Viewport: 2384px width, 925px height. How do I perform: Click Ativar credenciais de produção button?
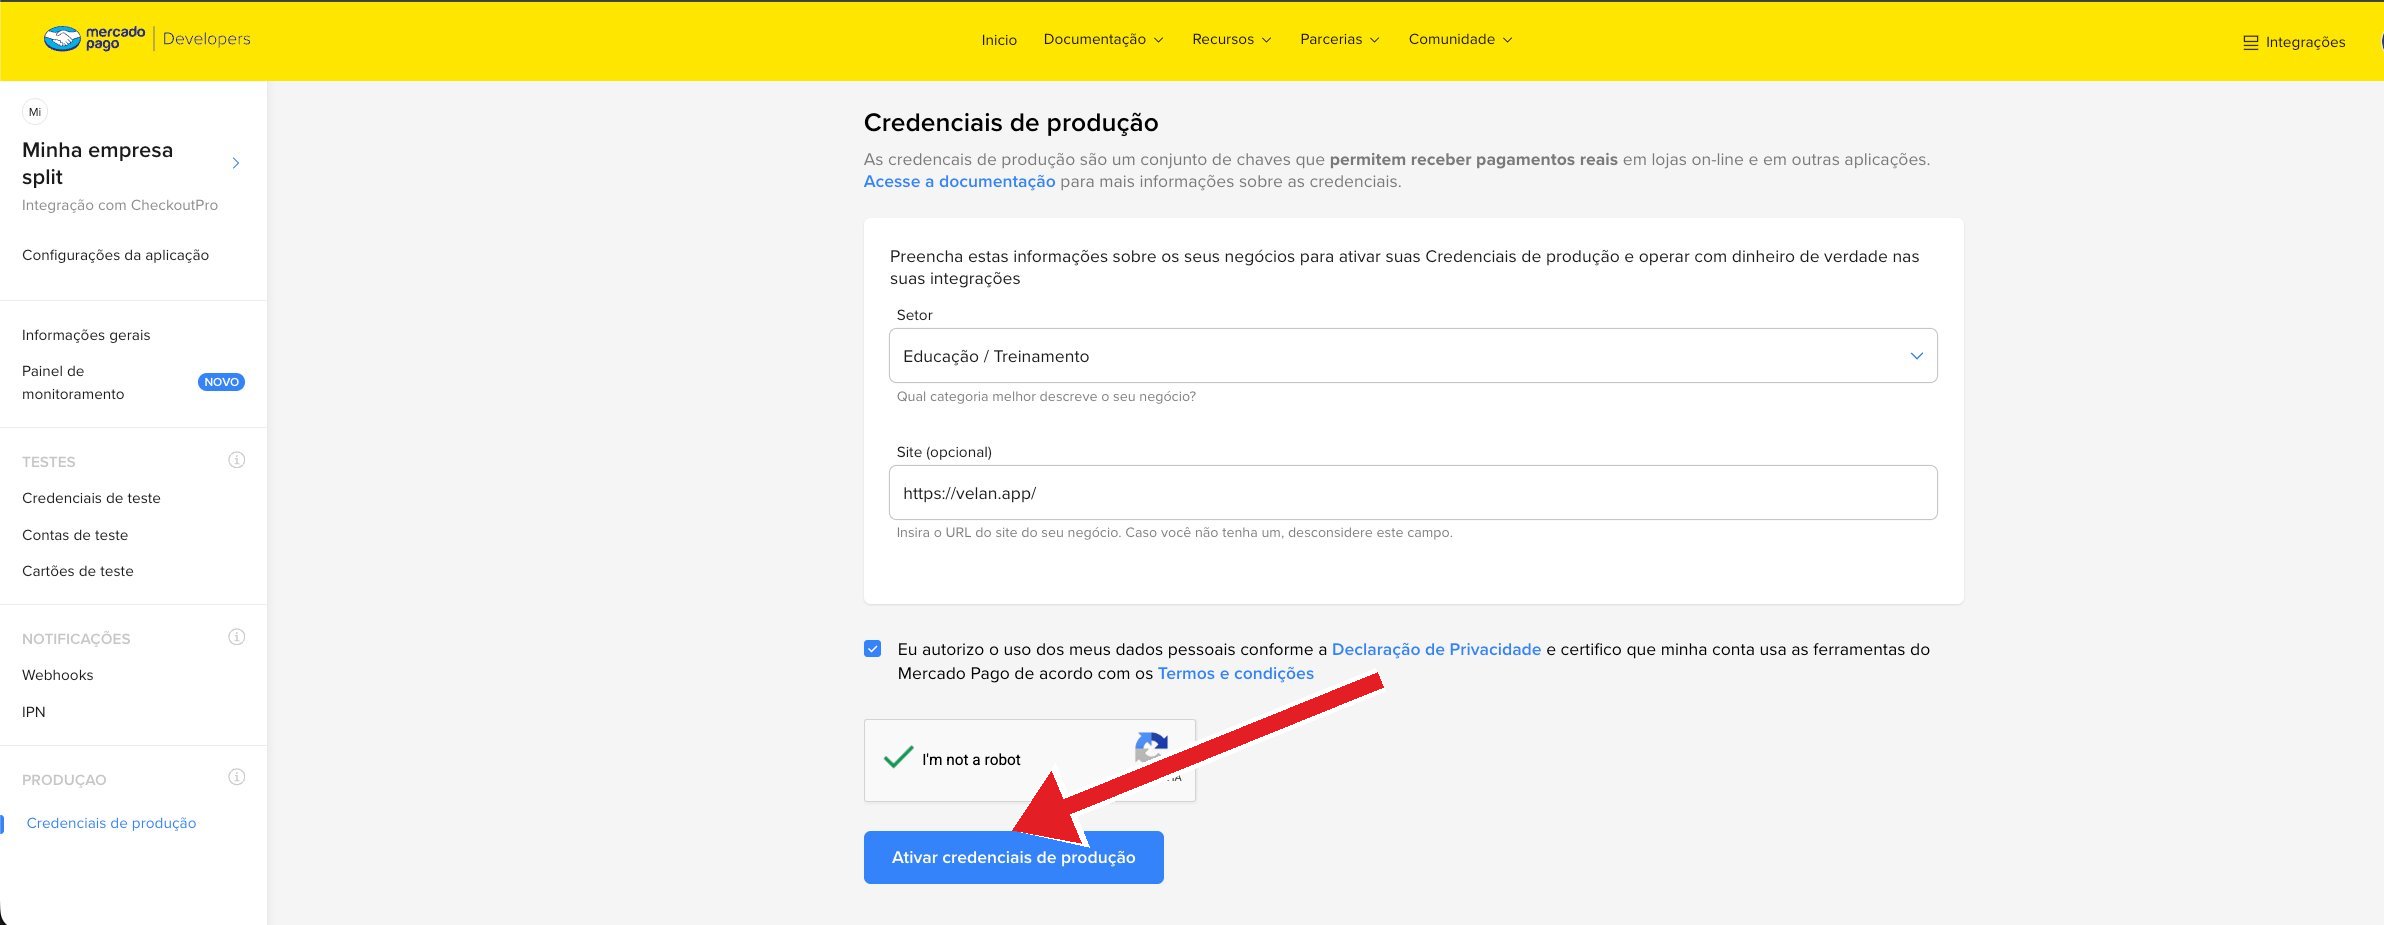click(1013, 857)
